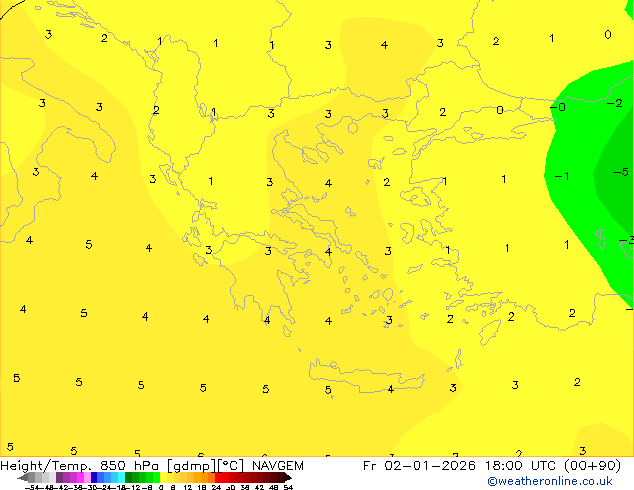
Task: Click the dark maroon right arrow of scale
Action: click(288, 478)
